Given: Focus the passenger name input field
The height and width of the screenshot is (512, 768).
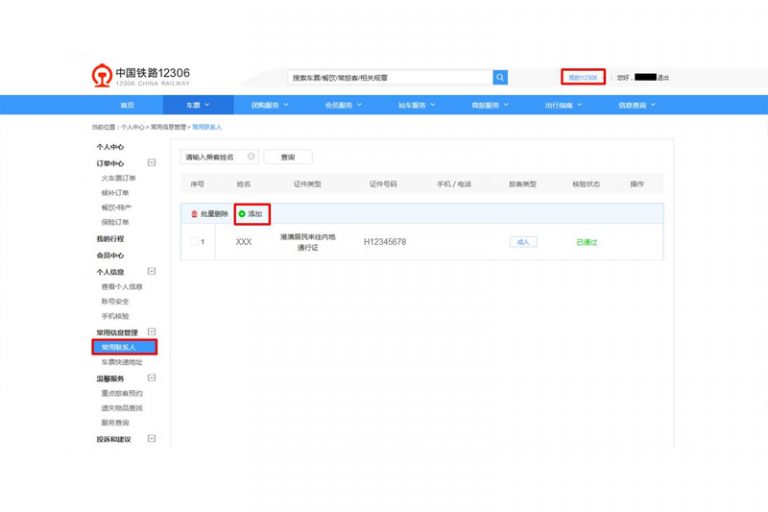Looking at the screenshot, I should [x=212, y=157].
